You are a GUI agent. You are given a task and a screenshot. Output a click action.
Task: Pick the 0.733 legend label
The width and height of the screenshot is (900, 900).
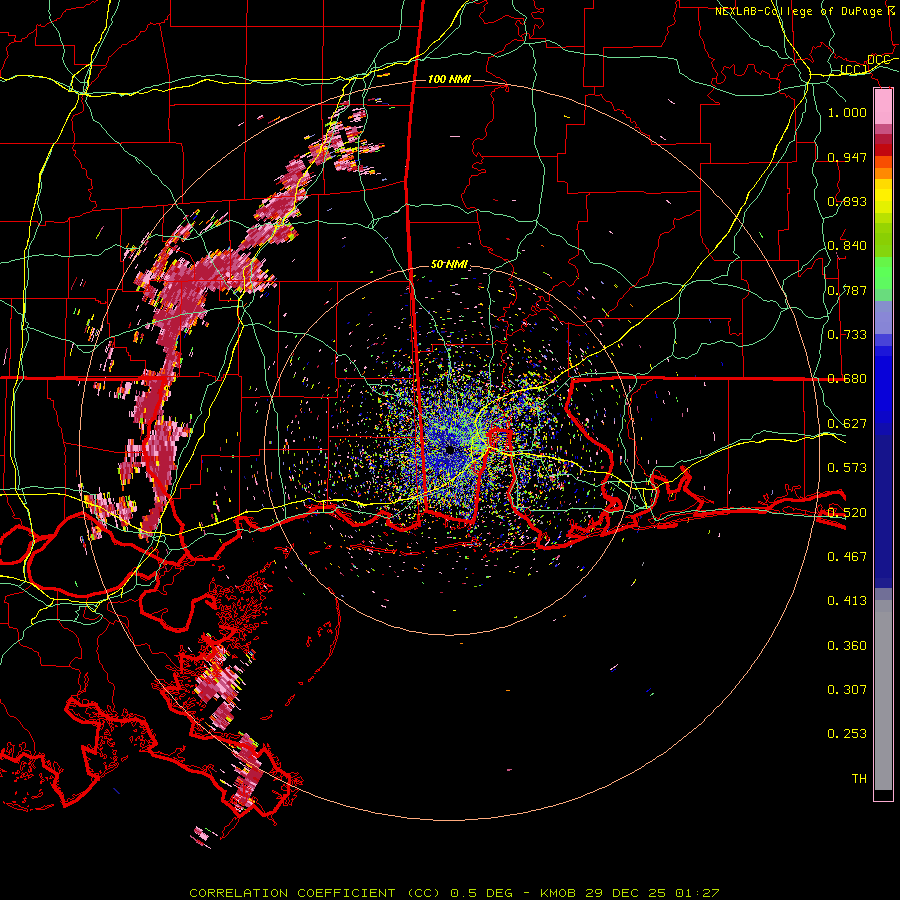847,335
